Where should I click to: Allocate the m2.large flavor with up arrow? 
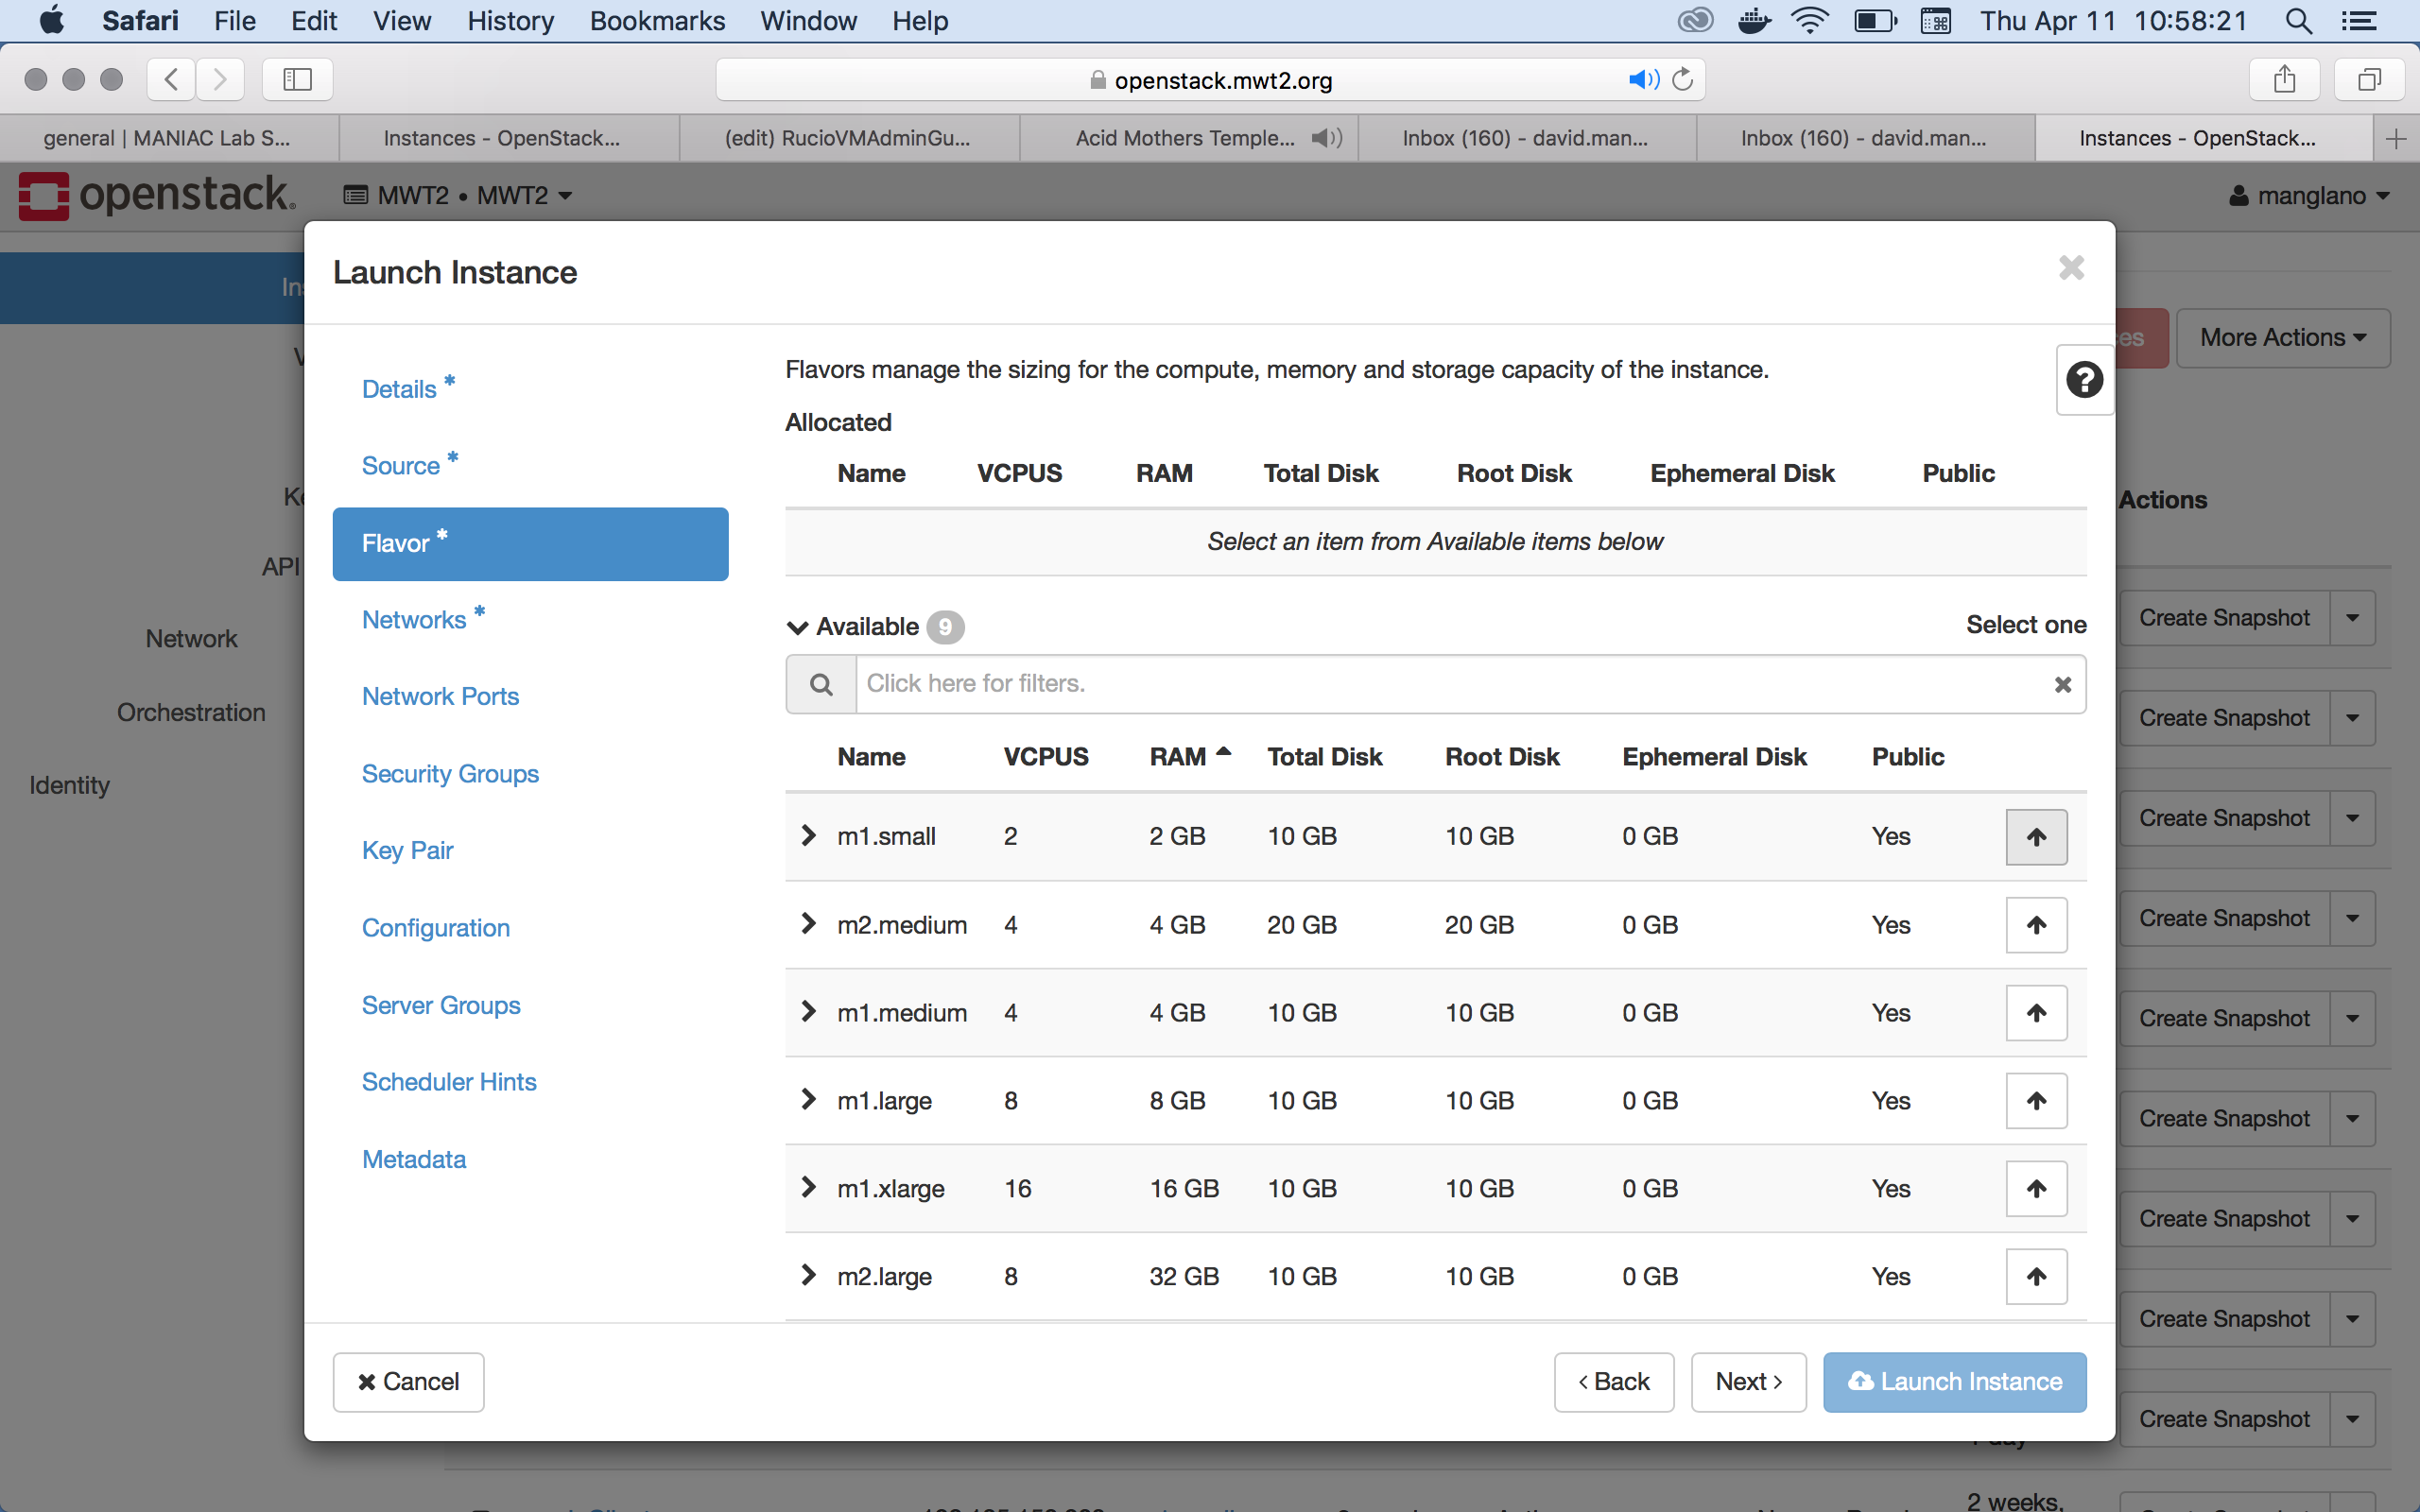pyautogui.click(x=2036, y=1276)
